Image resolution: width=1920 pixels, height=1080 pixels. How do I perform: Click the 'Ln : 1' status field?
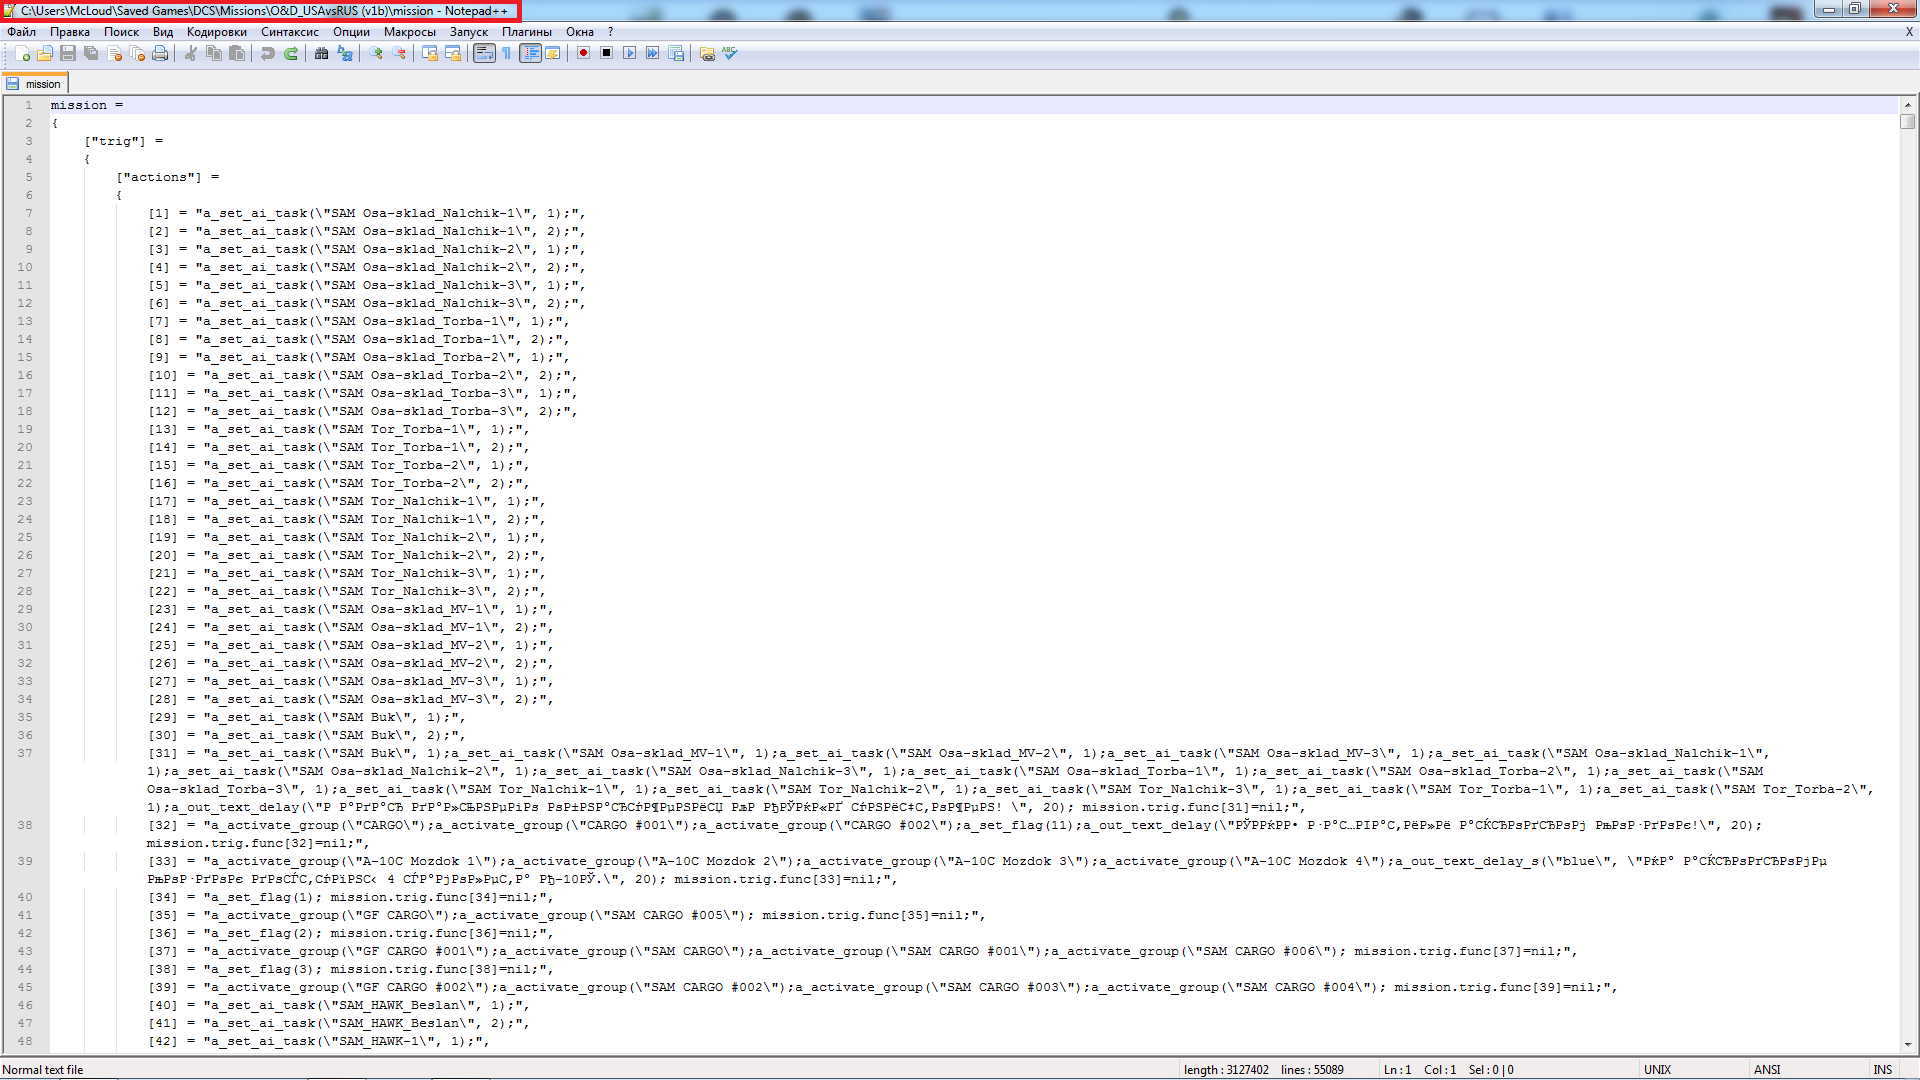1398,1070
